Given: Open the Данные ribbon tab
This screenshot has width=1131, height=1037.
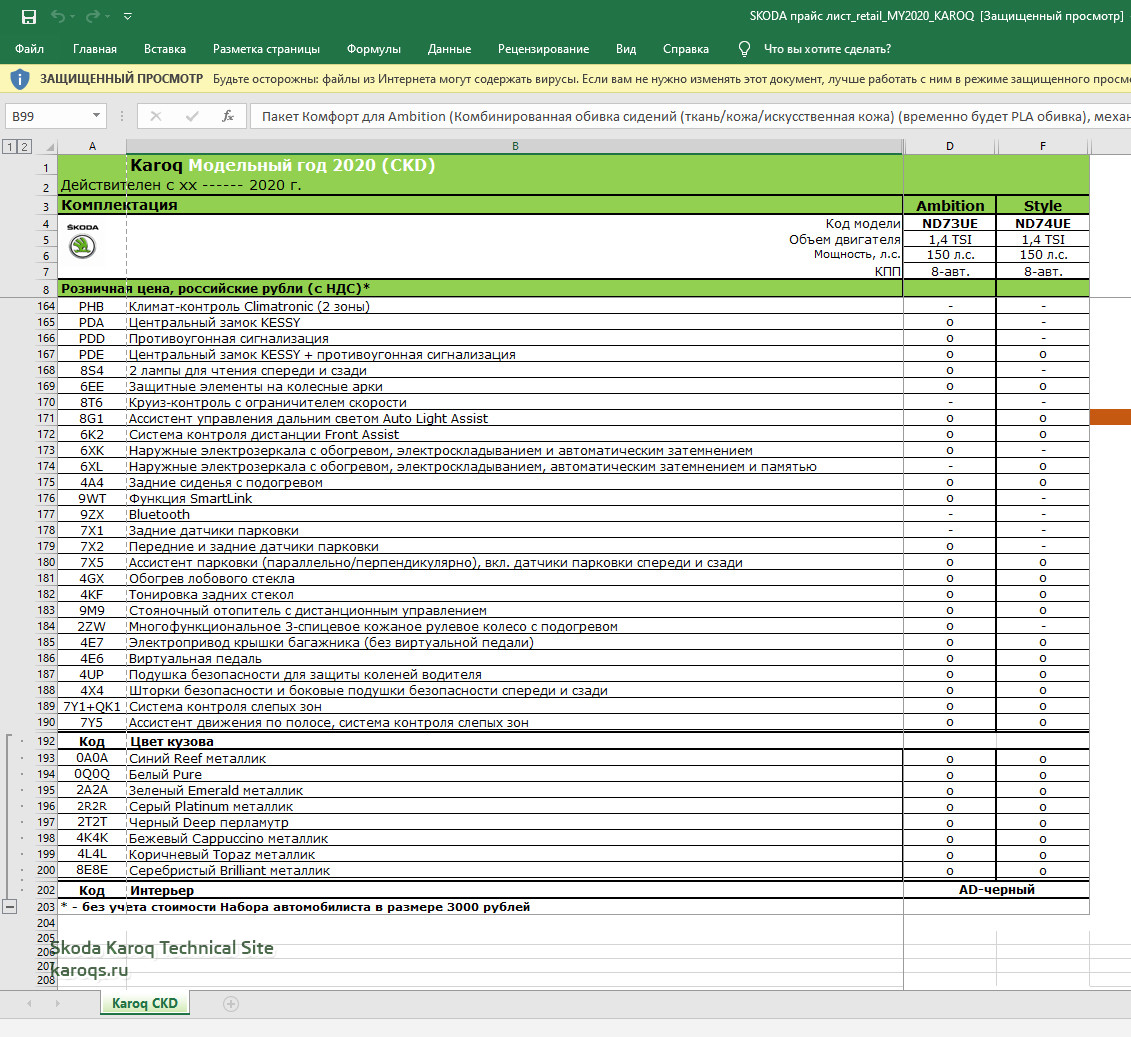Looking at the screenshot, I should (x=449, y=49).
